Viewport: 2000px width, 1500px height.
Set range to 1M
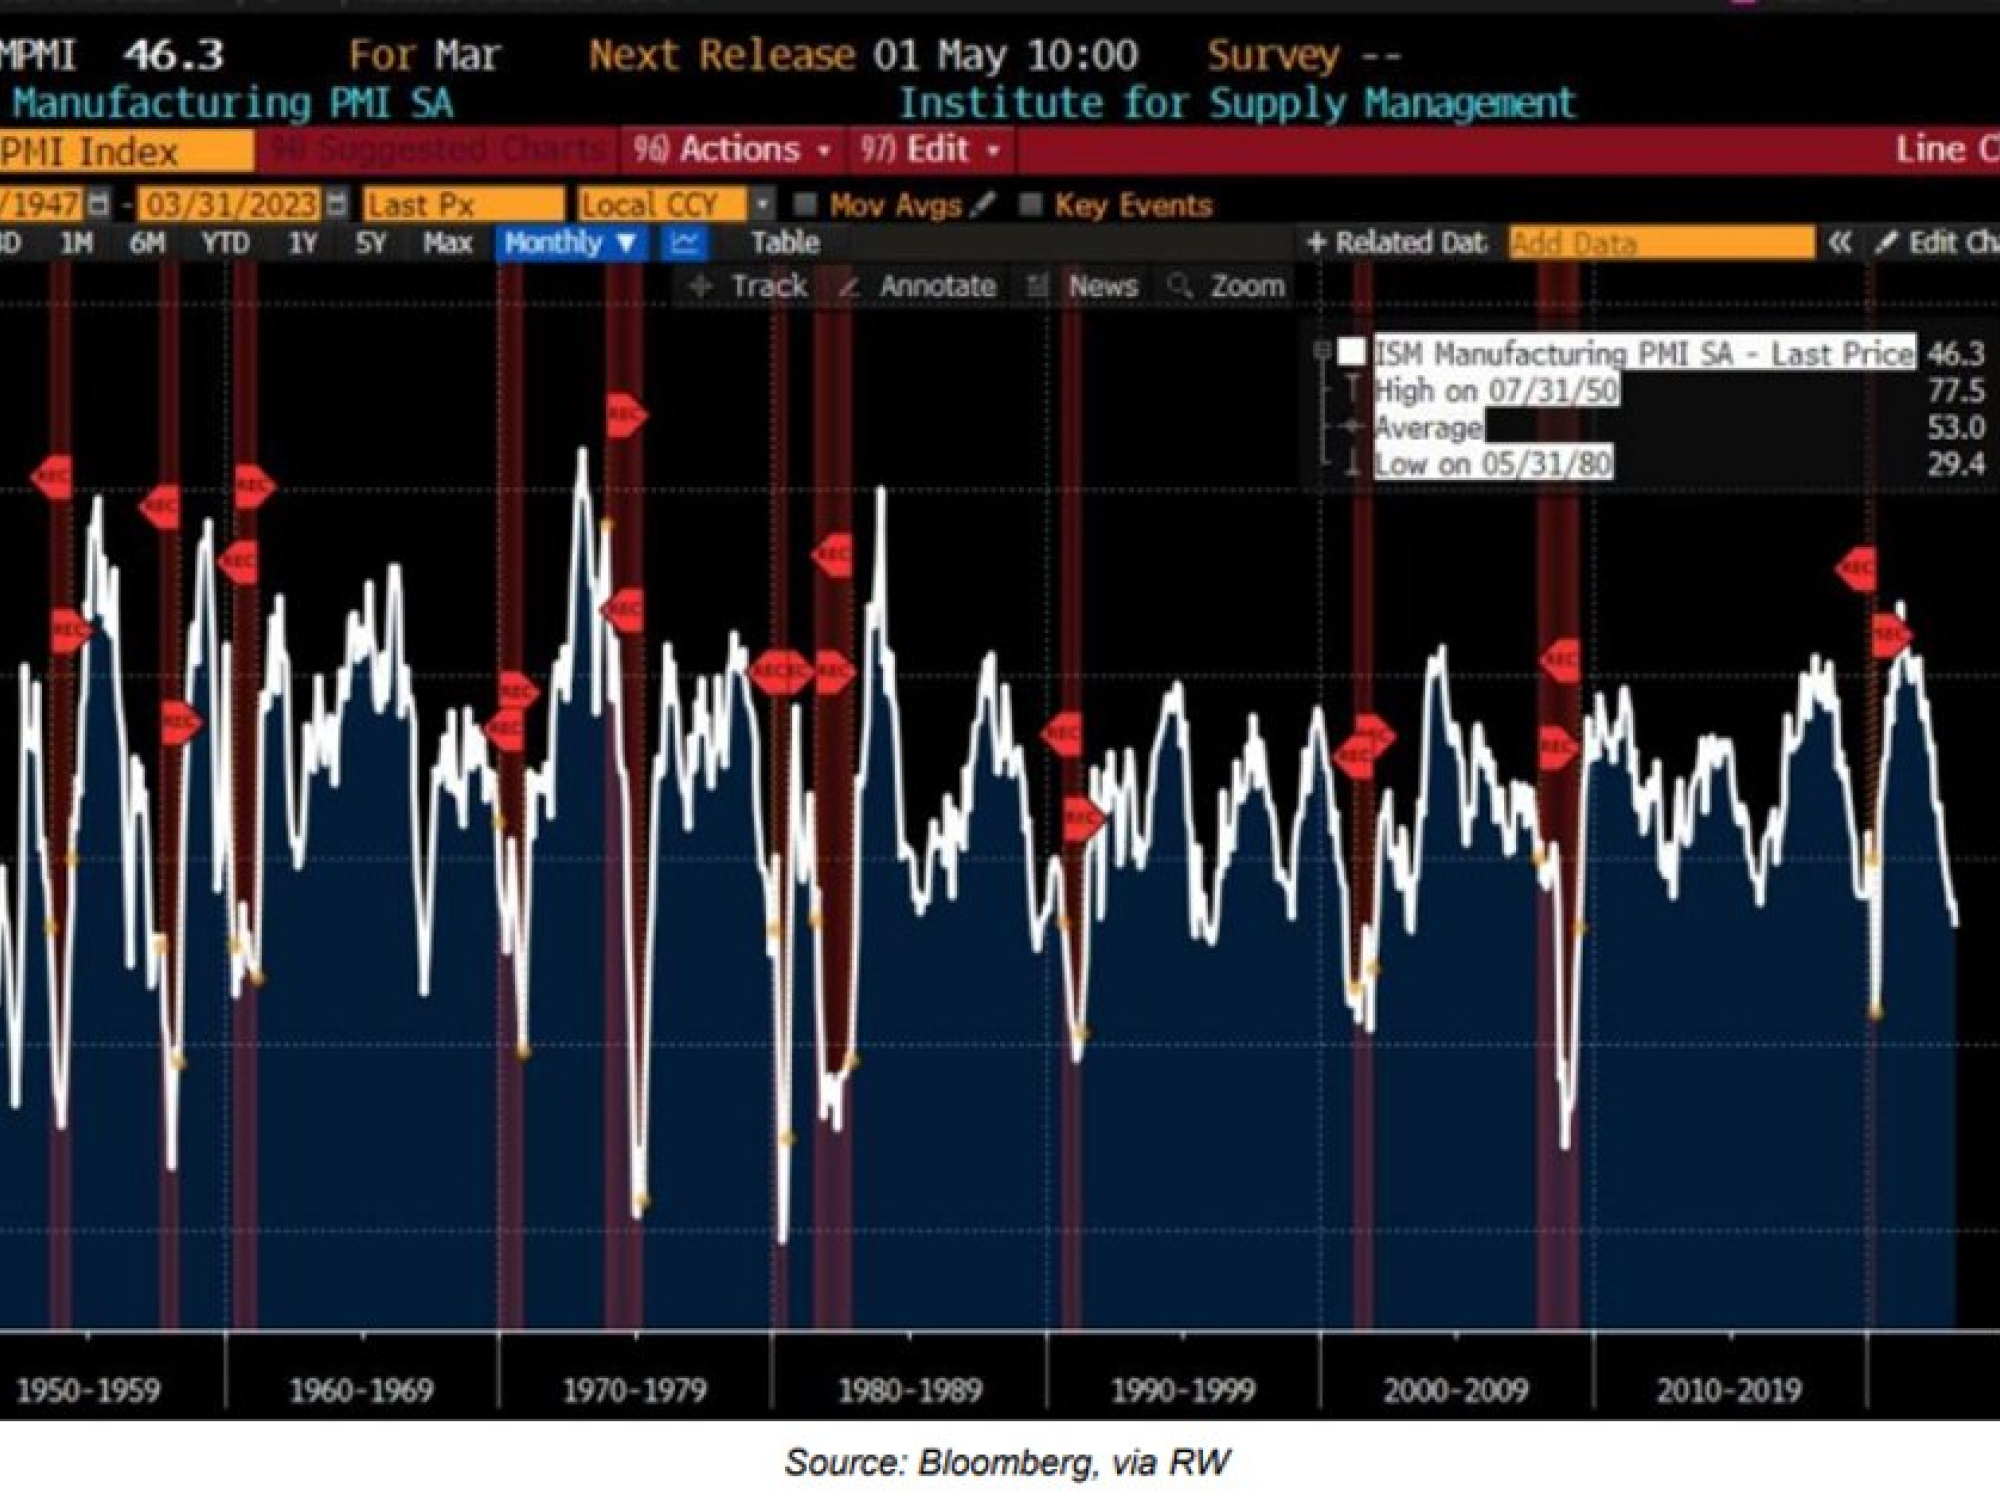click(x=76, y=243)
